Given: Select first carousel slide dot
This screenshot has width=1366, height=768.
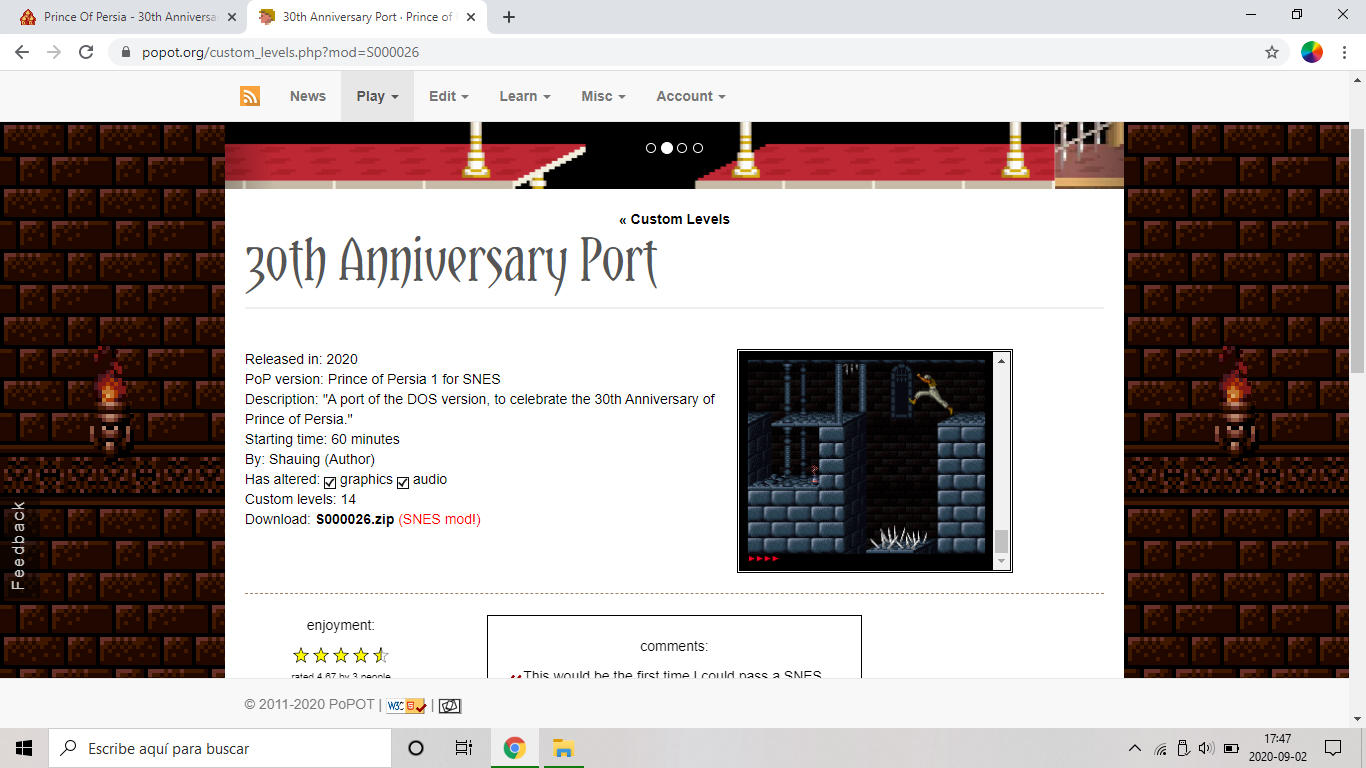Looking at the screenshot, I should coord(651,148).
